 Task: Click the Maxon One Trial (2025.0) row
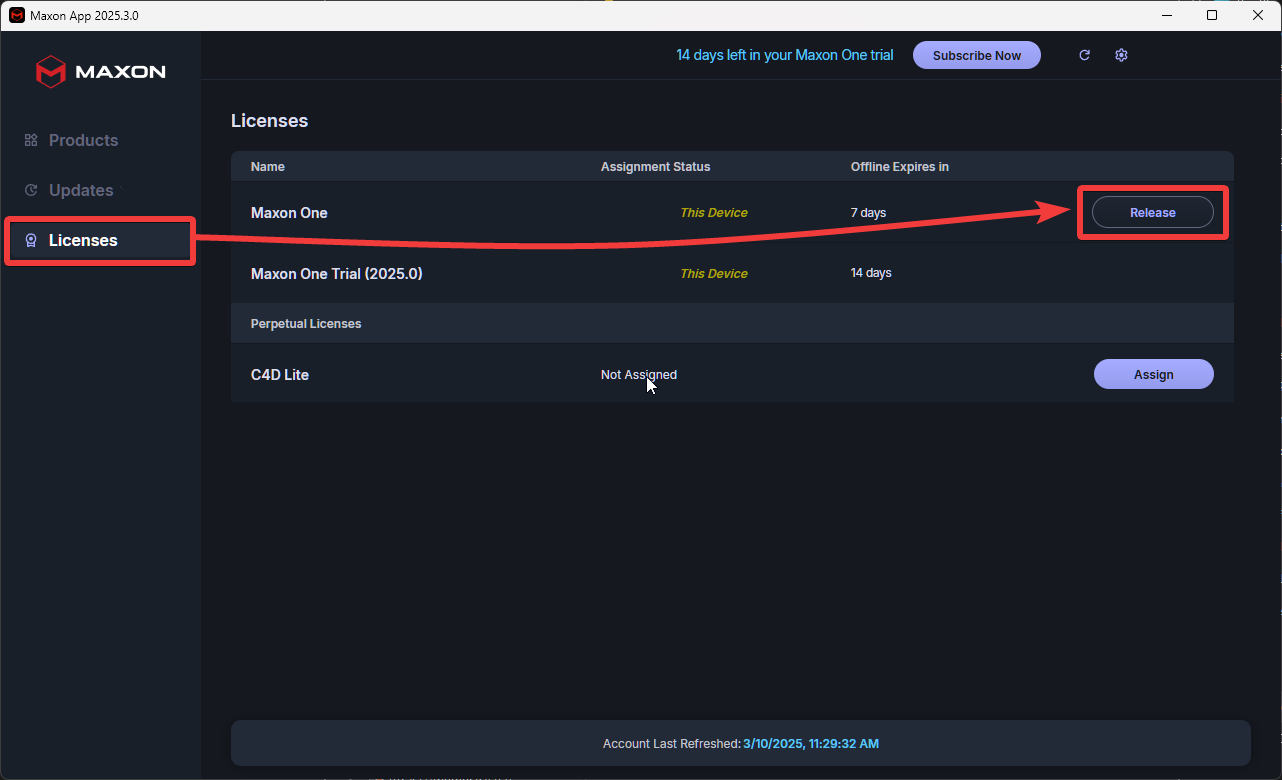(732, 273)
